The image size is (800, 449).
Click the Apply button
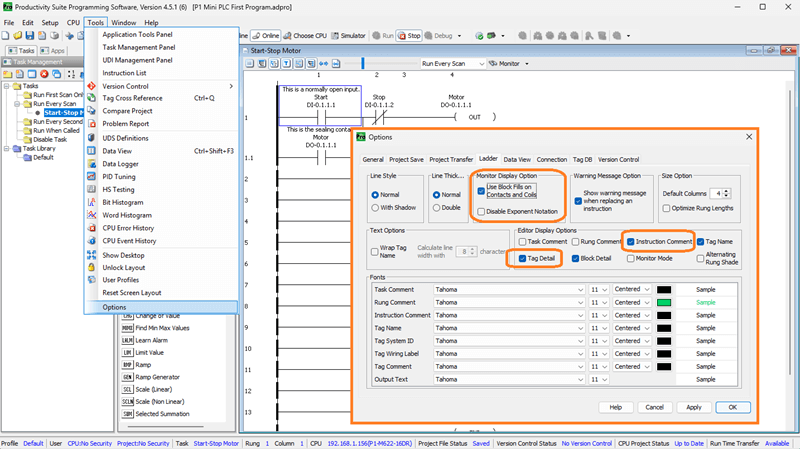click(x=694, y=407)
